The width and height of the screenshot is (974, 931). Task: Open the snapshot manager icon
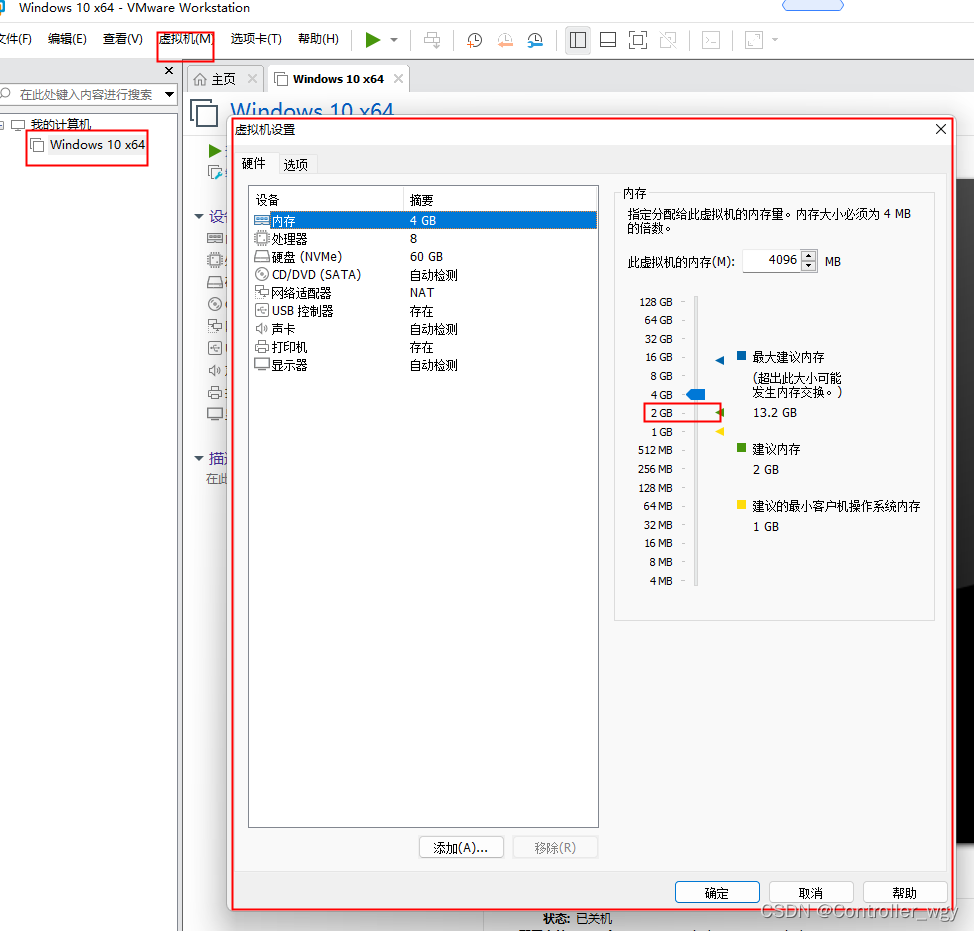tap(535, 40)
